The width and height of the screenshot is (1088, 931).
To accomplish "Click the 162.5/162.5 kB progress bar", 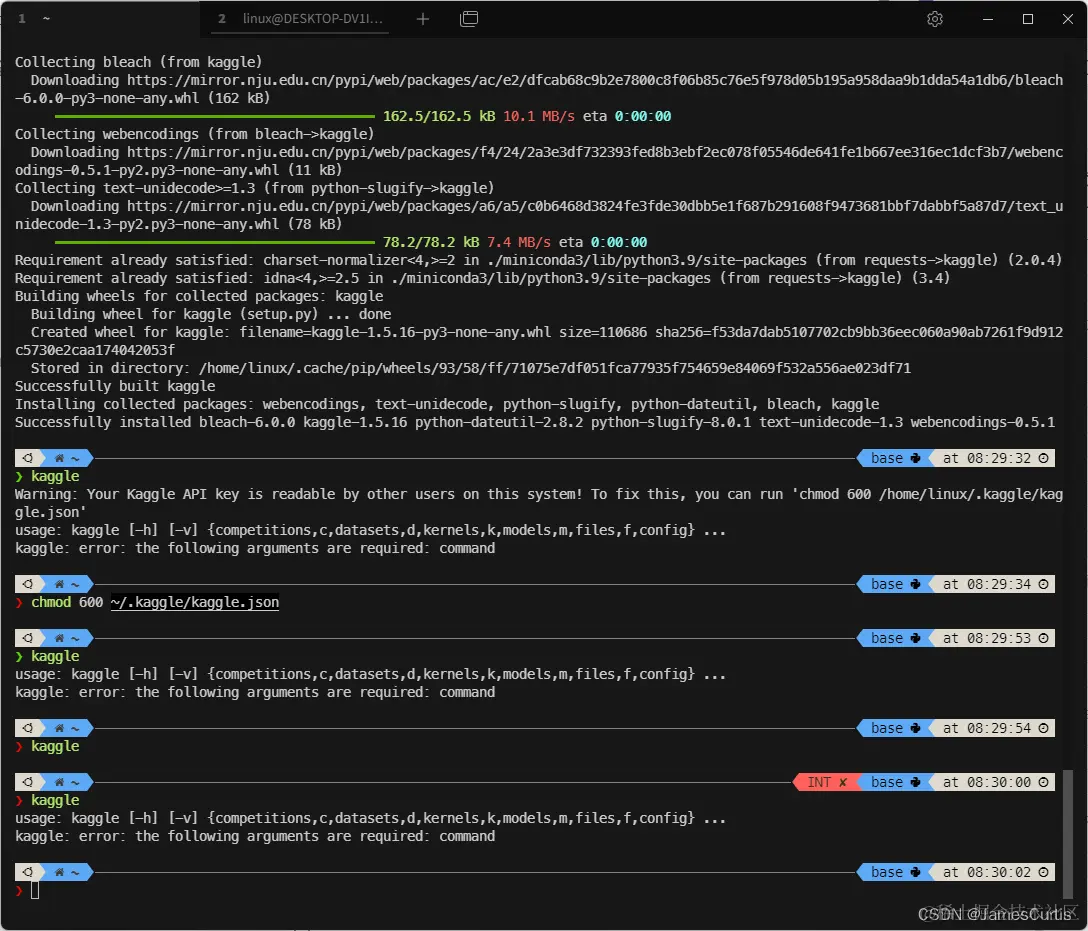I will tap(214, 117).
